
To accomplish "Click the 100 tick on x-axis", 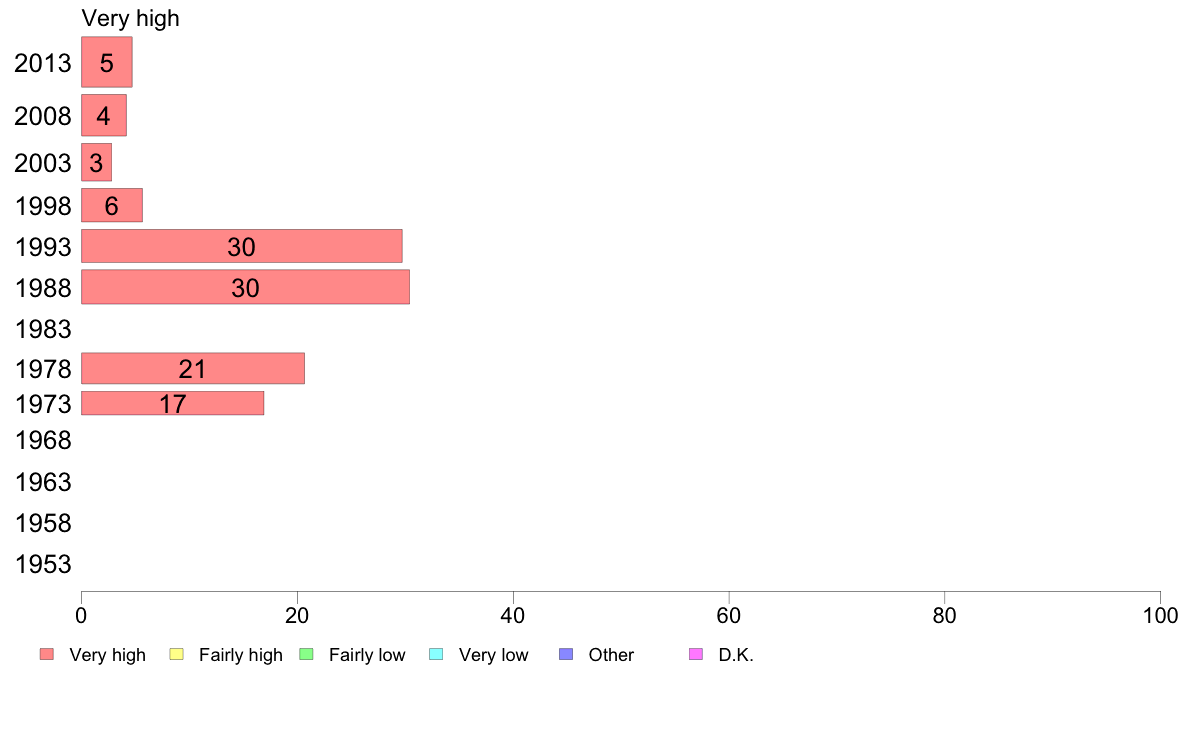I will 1160,615.
